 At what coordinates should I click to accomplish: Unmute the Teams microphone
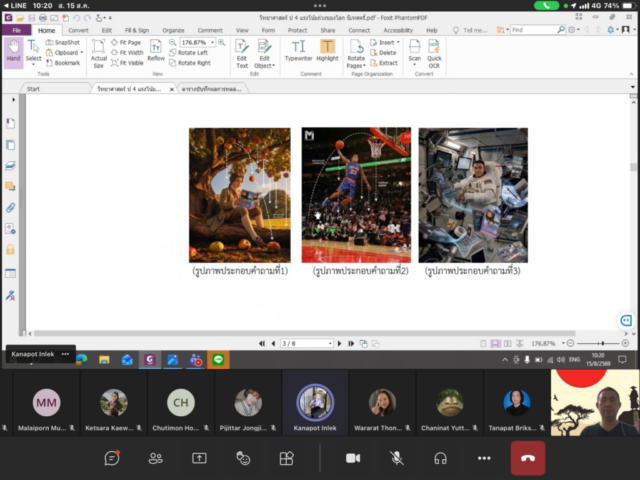(396, 458)
